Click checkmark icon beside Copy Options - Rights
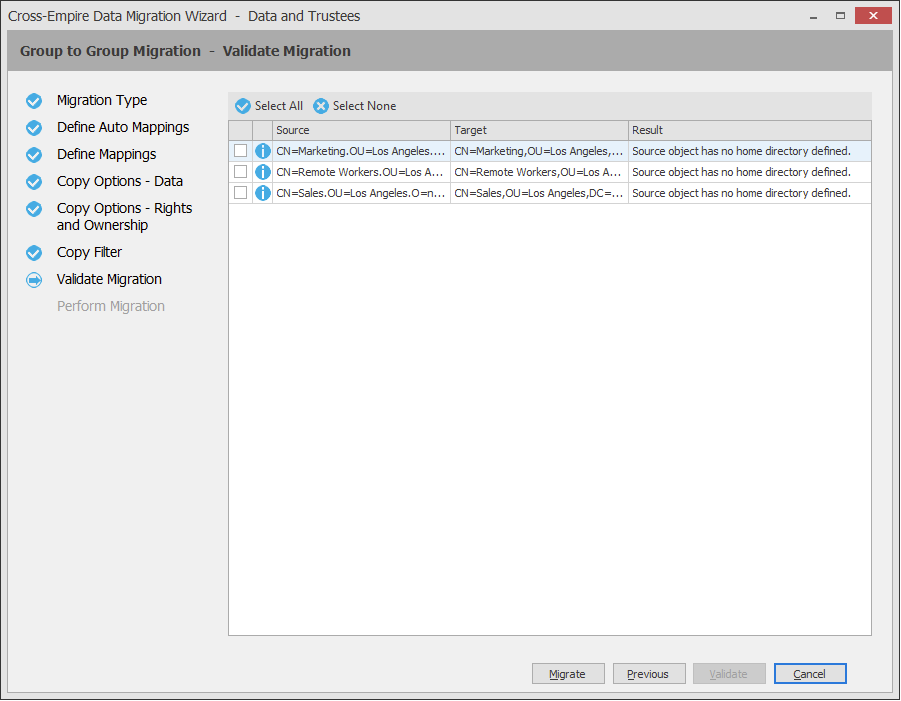901x701 pixels. coord(34,209)
